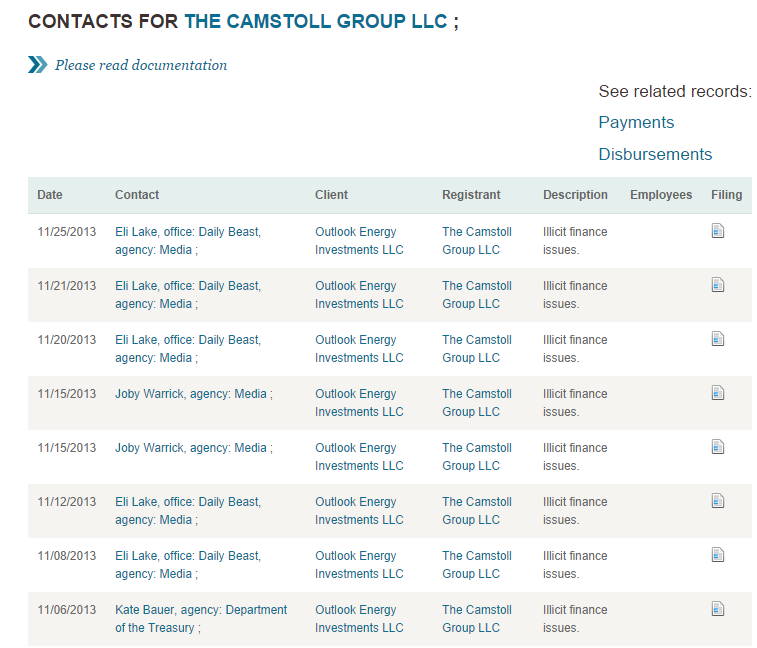Click the Client column header
Viewport: 757px width, 648px height.
tap(331, 195)
